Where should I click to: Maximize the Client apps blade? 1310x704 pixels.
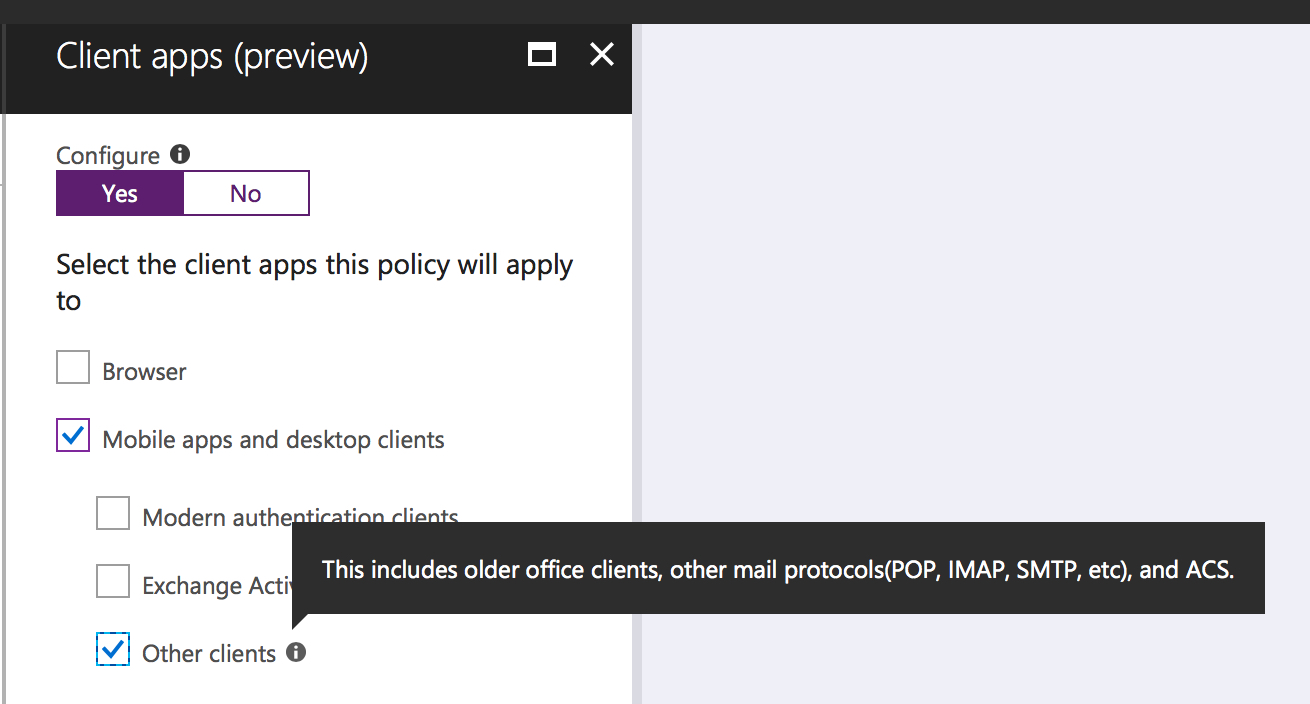541,55
